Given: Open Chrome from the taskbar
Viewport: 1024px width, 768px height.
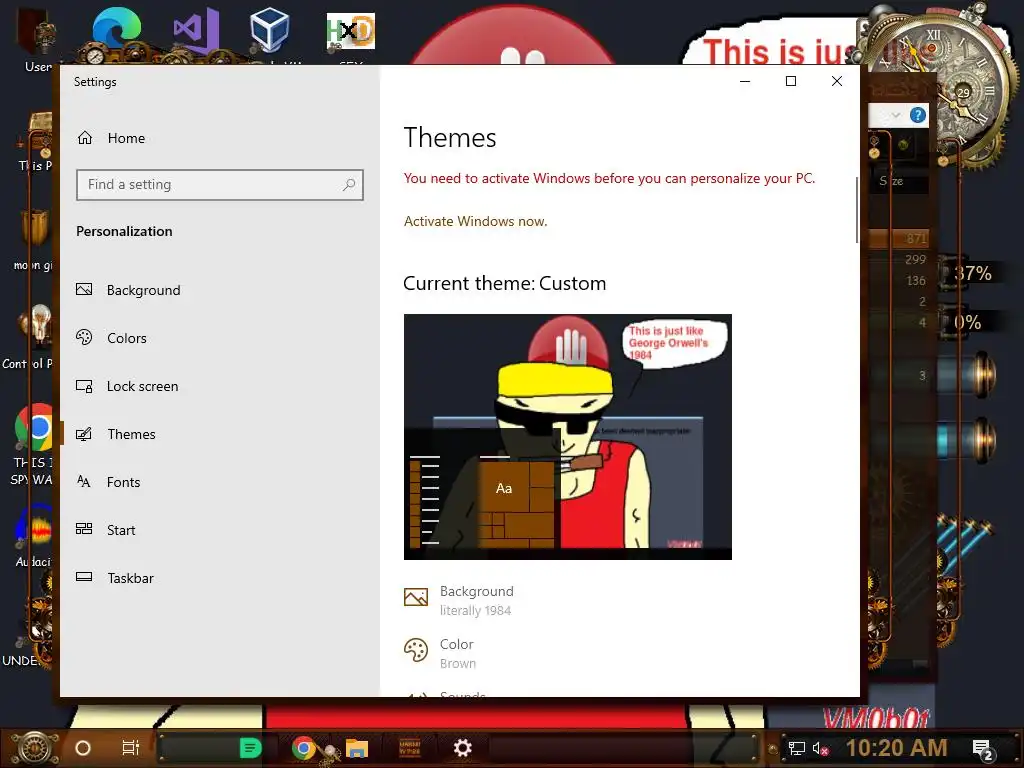Looking at the screenshot, I should 304,748.
